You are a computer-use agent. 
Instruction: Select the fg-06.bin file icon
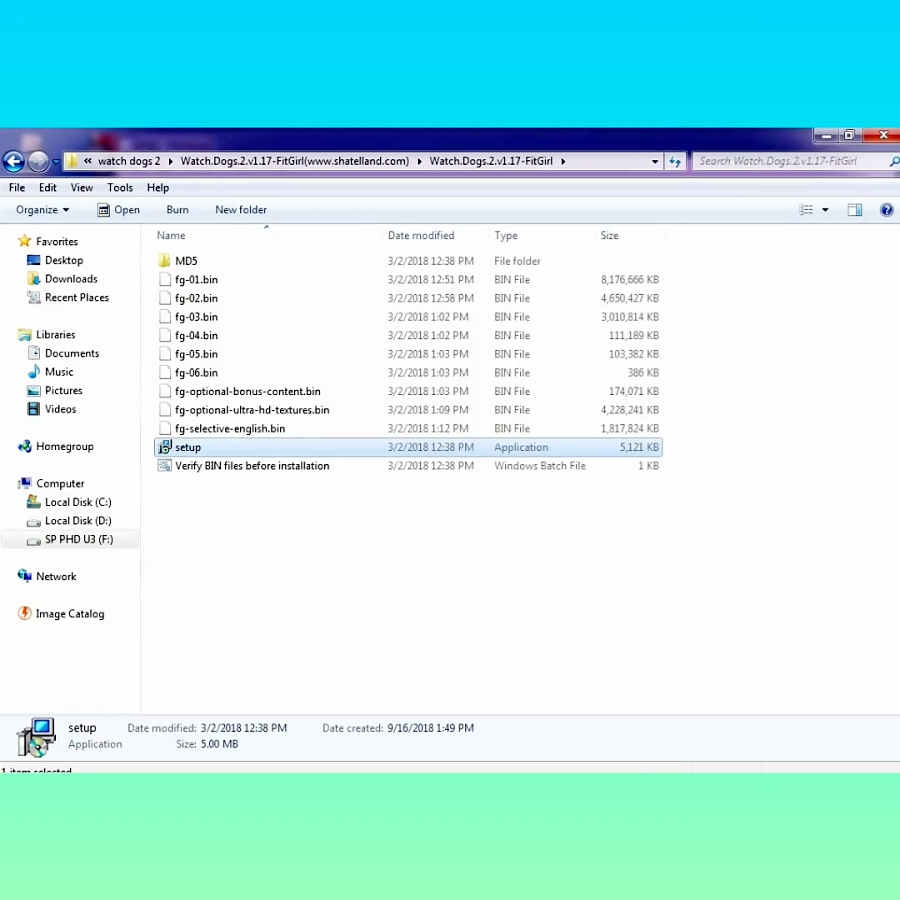click(x=165, y=373)
